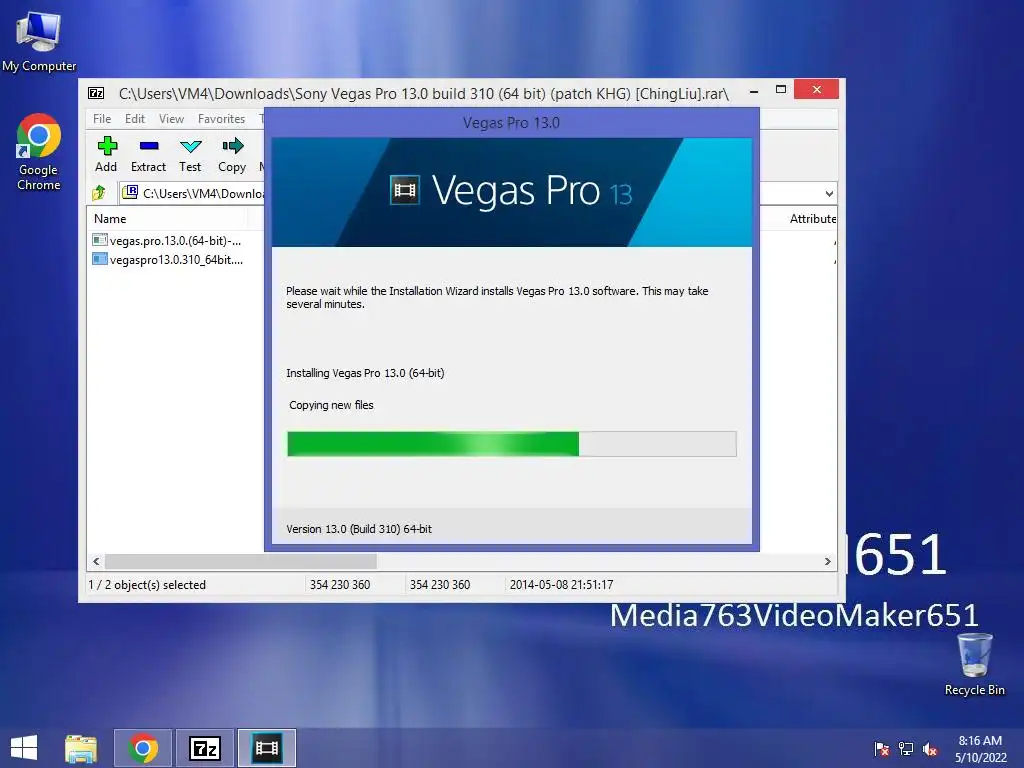Viewport: 1024px width, 768px height.
Task: Minimize the 7-Zip window
Action: [x=754, y=90]
